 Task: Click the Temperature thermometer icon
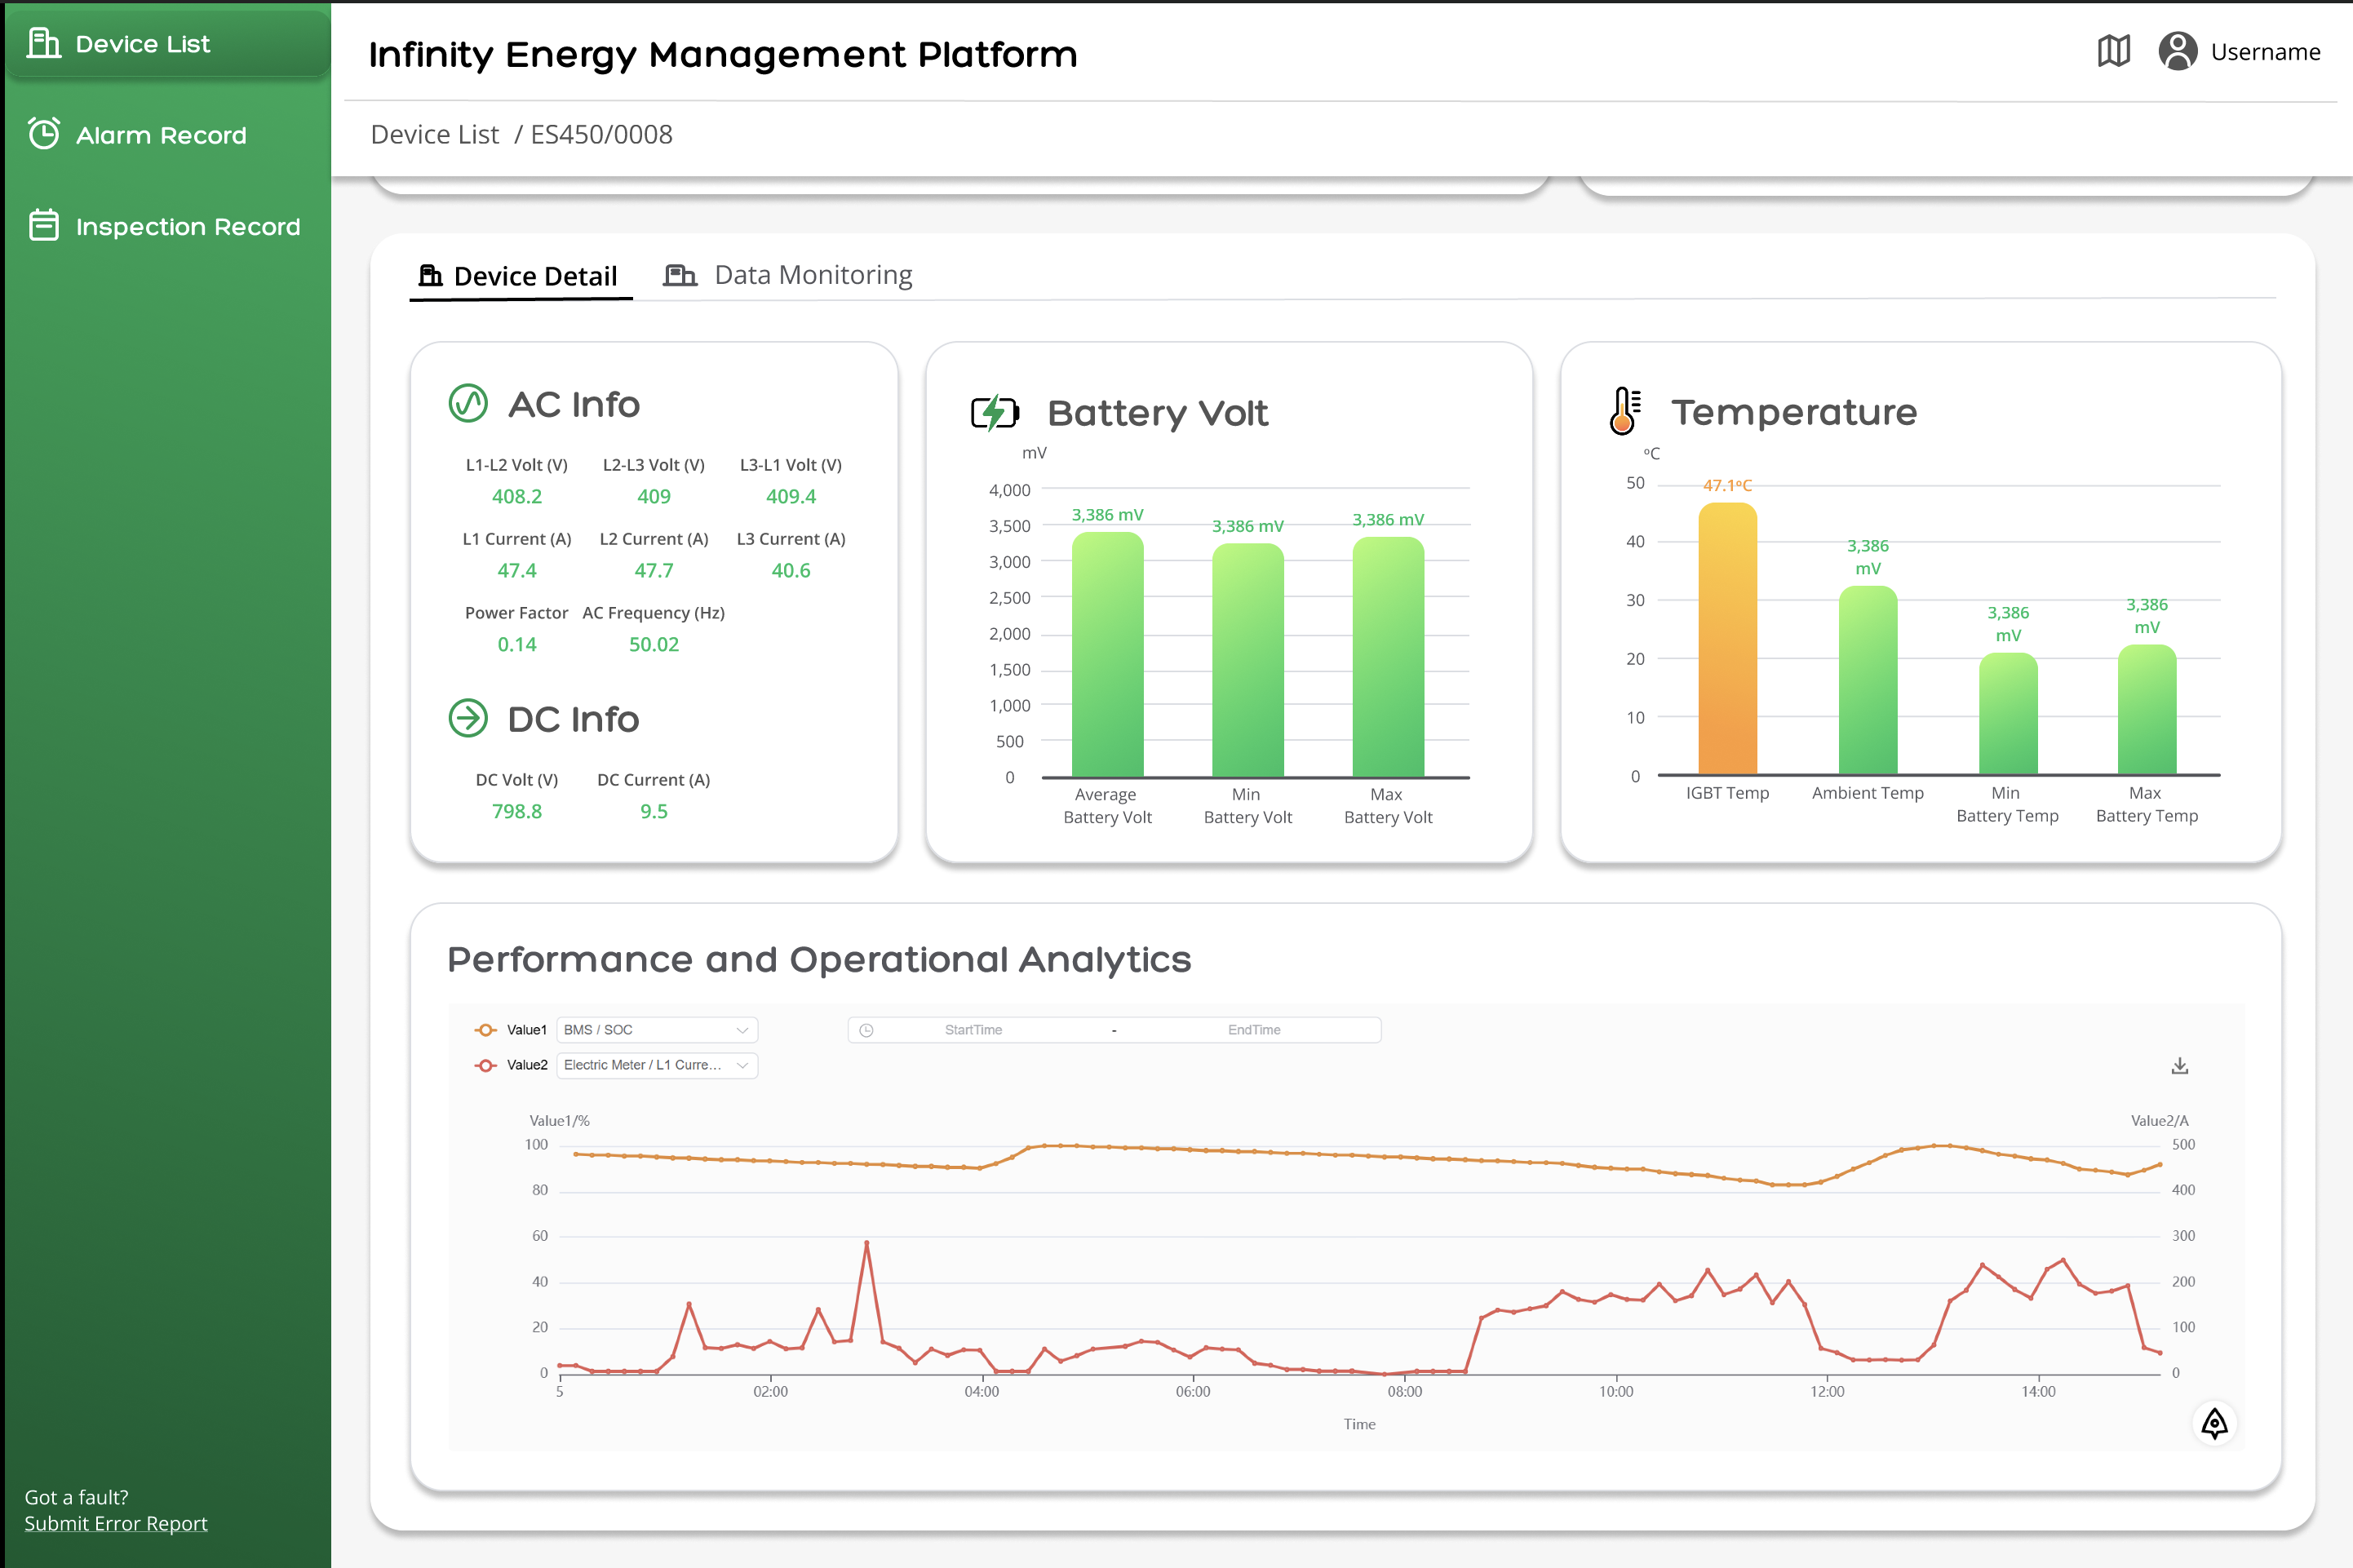point(1625,411)
